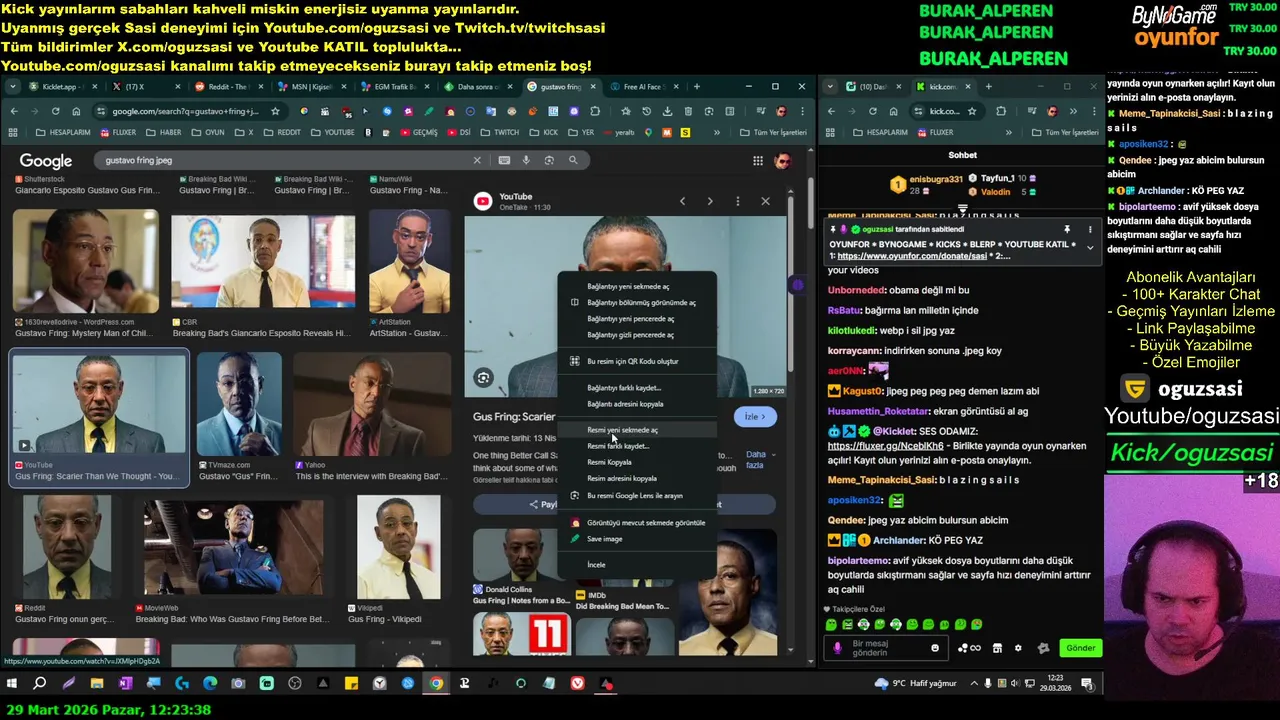Screen dimensions: 1280x720
Task: Select the Reddit Gustavo Fring thumbnail
Action: tap(67, 547)
